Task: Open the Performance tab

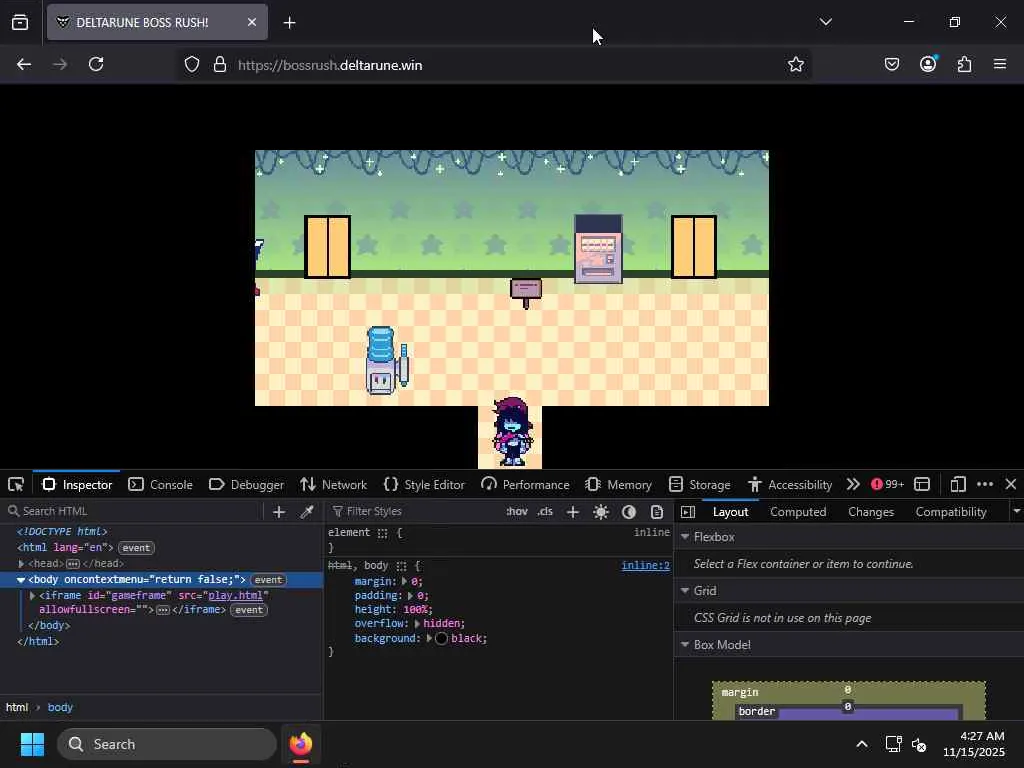Action: tap(525, 485)
